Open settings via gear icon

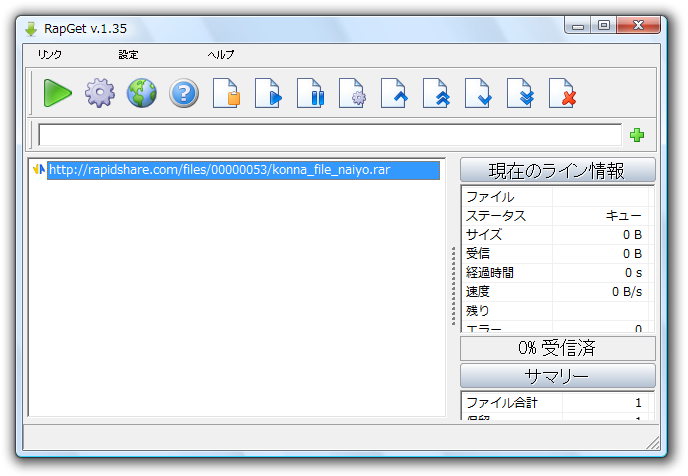[x=100, y=93]
